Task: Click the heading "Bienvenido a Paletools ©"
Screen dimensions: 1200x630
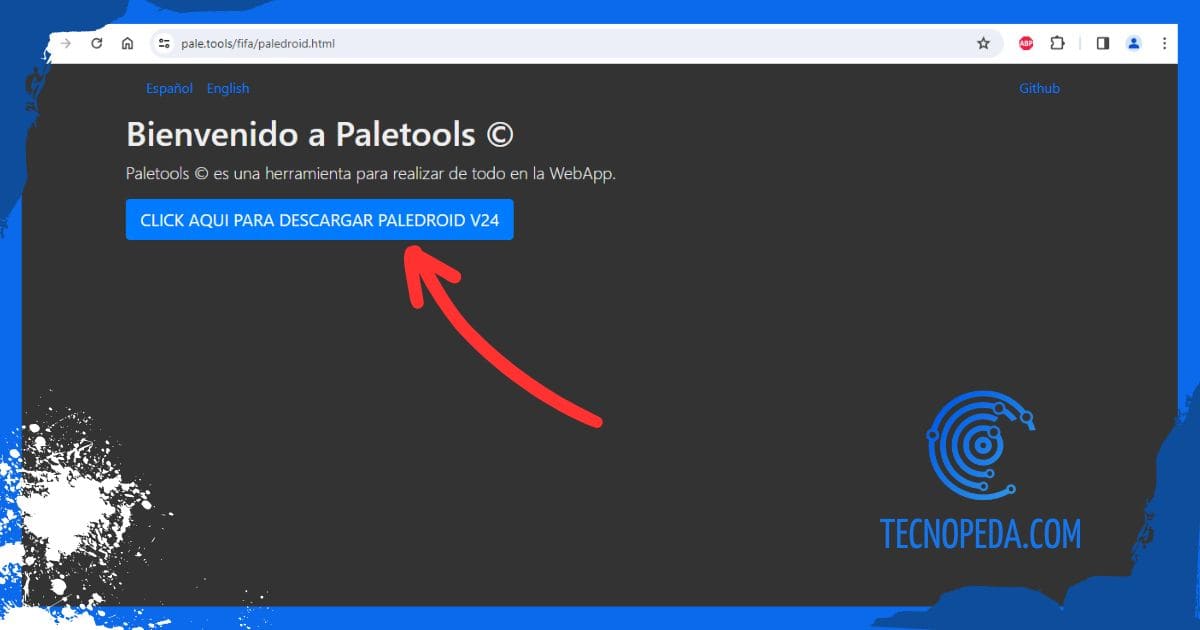Action: tap(320, 134)
